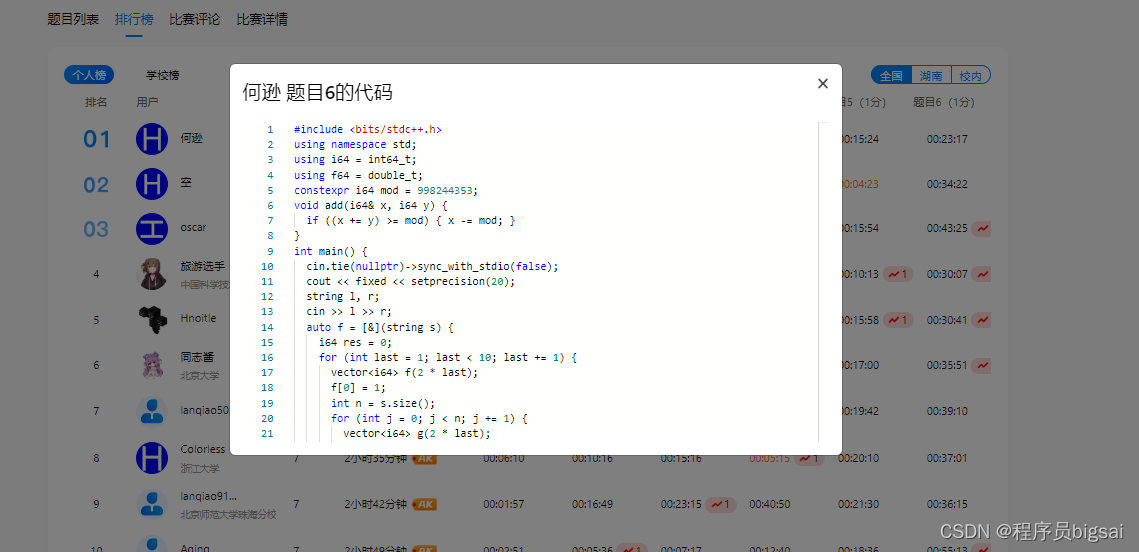The height and width of the screenshot is (552, 1139).
Task: Click 同志酱's avatar image
Action: tap(152, 365)
